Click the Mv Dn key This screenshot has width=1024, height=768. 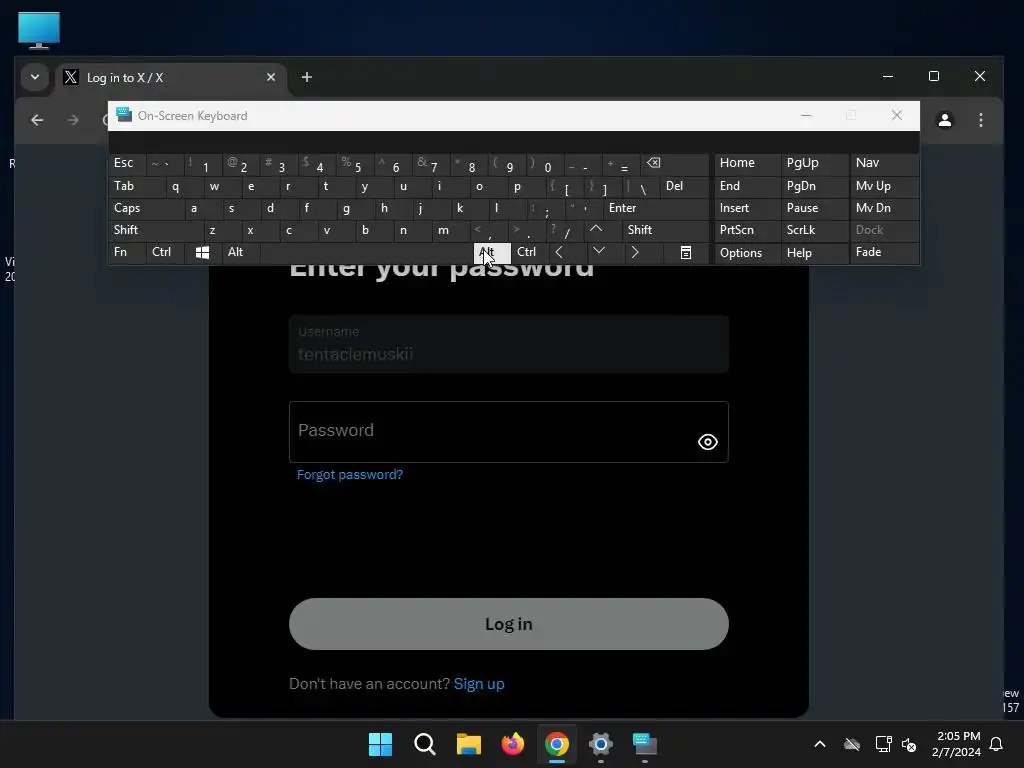[884, 208]
